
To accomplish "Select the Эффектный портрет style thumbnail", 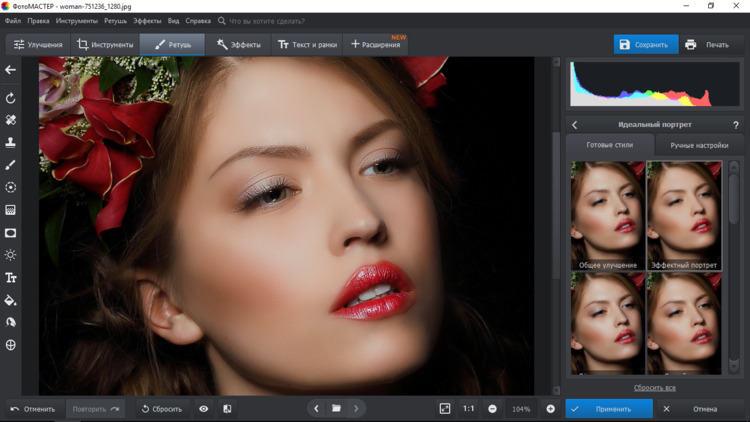I will point(684,215).
